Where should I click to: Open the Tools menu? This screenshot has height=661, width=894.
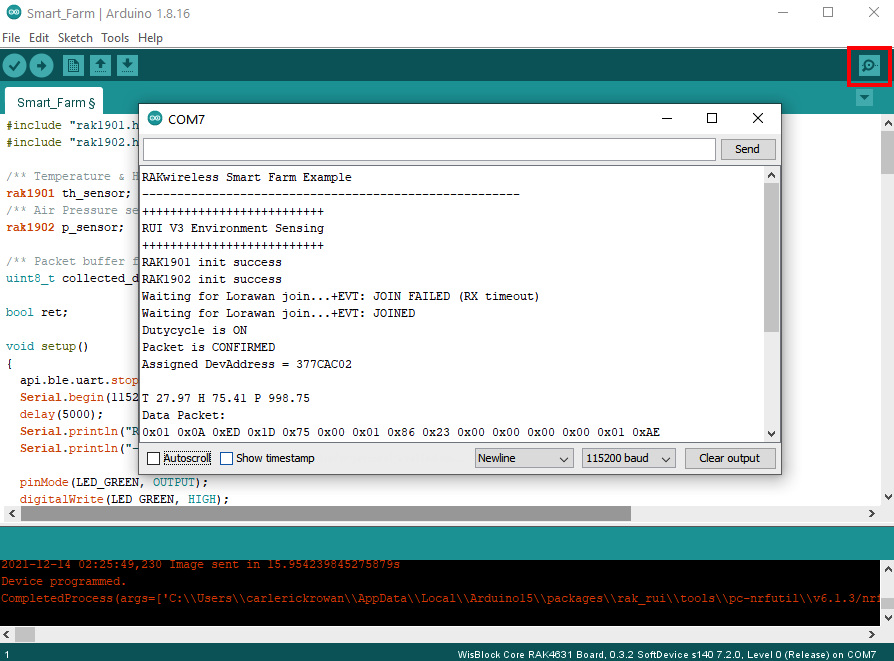point(115,38)
